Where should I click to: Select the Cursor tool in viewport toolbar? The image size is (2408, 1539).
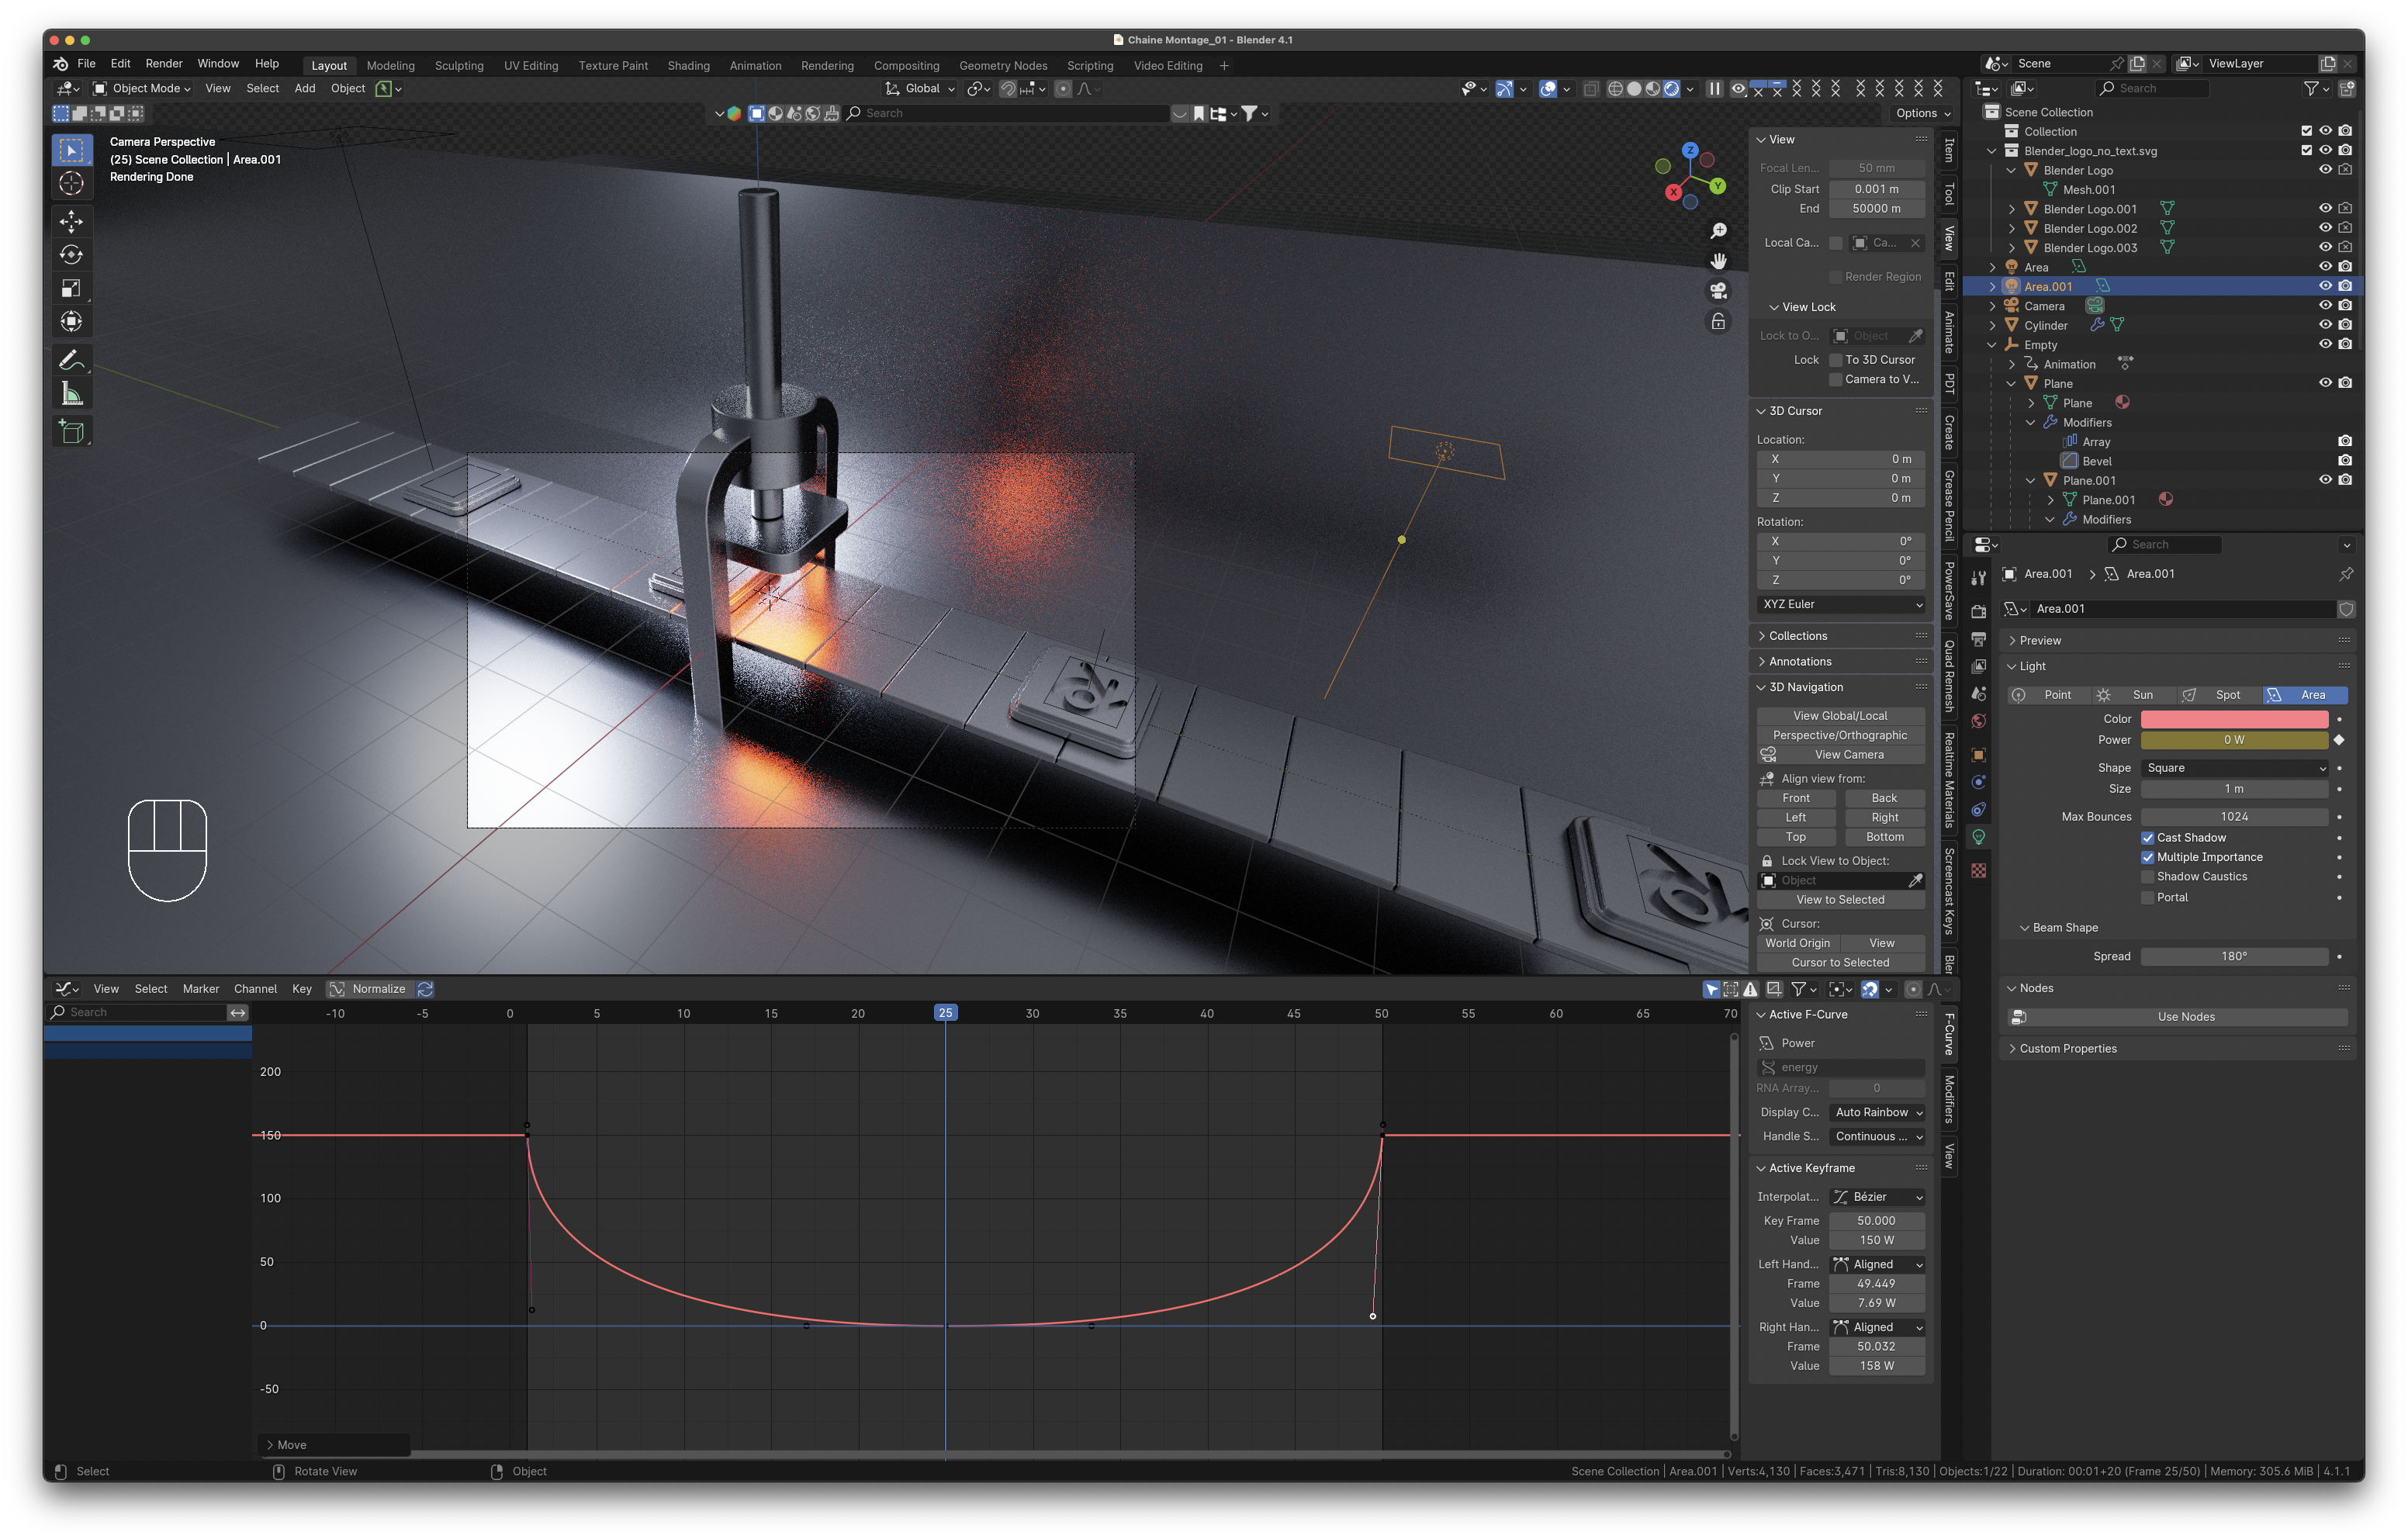pos(71,184)
